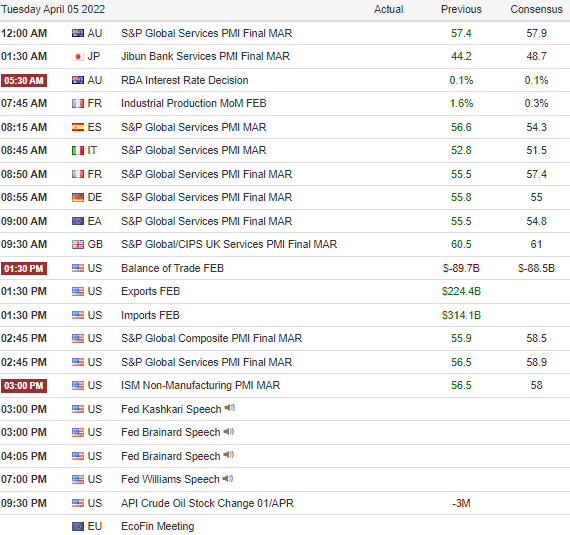This screenshot has height=535, width=570.
Task: Open API Crude Oil Stock Change event
Action: point(207,503)
